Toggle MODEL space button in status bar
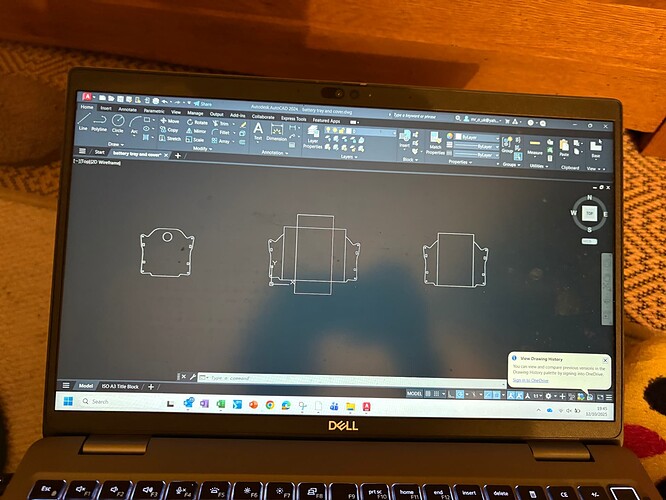 click(414, 394)
